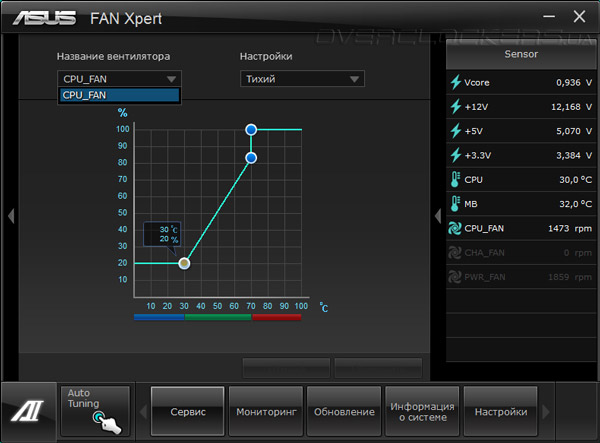Viewport: 600px width, 443px height.
Task: Minimize the FAN Xpert window
Action: tap(549, 16)
